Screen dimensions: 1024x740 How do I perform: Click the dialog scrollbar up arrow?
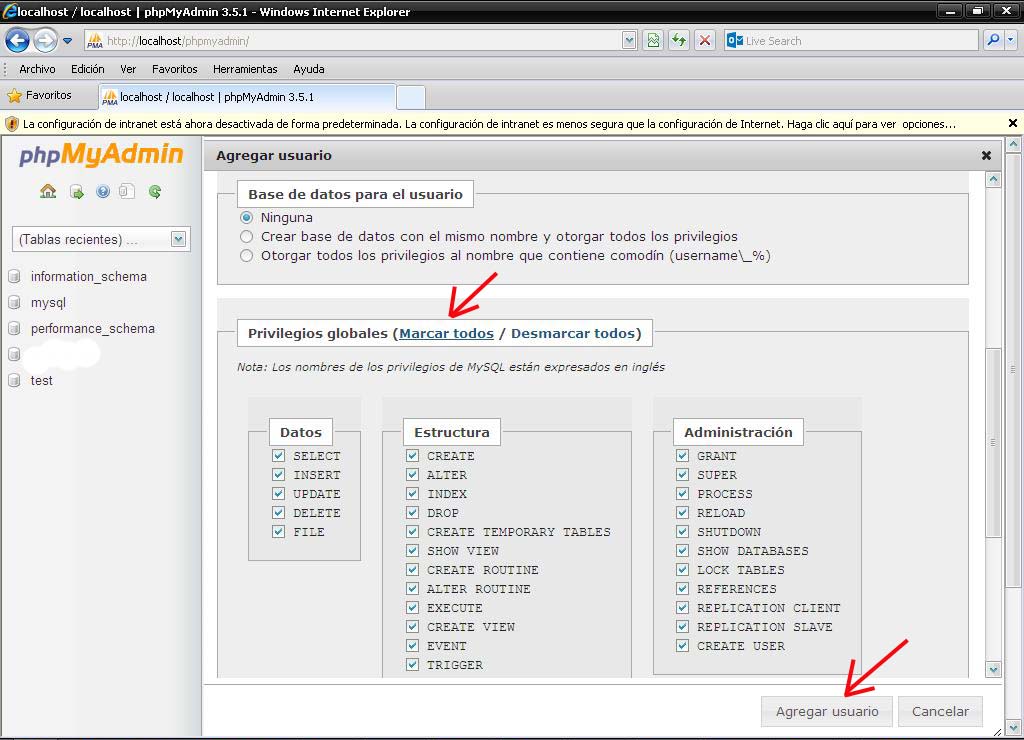993,180
